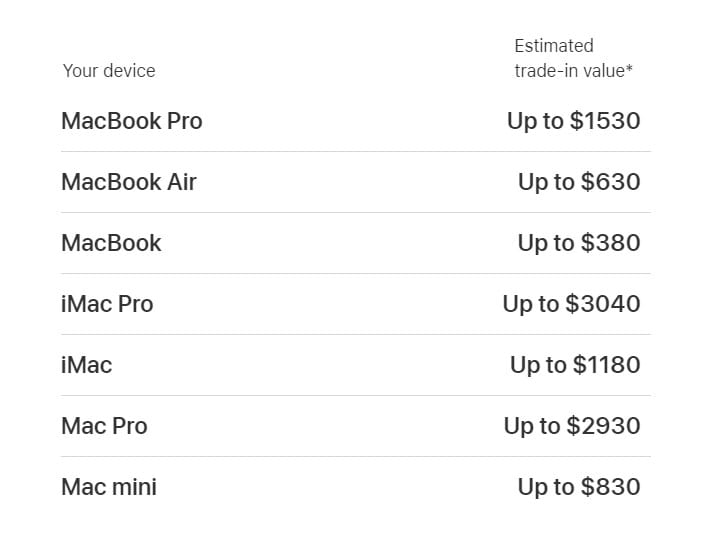Select the MacBook Air device name
Image resolution: width=713 pixels, height=545 pixels.
click(x=129, y=182)
